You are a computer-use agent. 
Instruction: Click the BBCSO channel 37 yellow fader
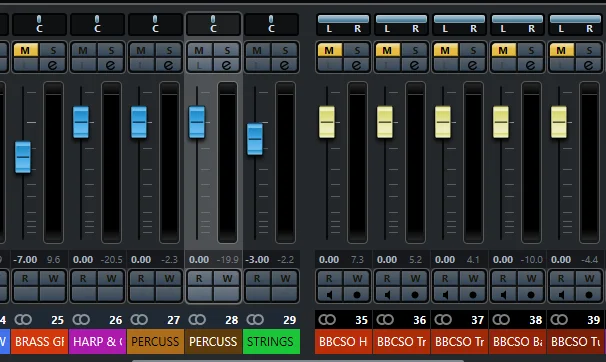pos(443,122)
